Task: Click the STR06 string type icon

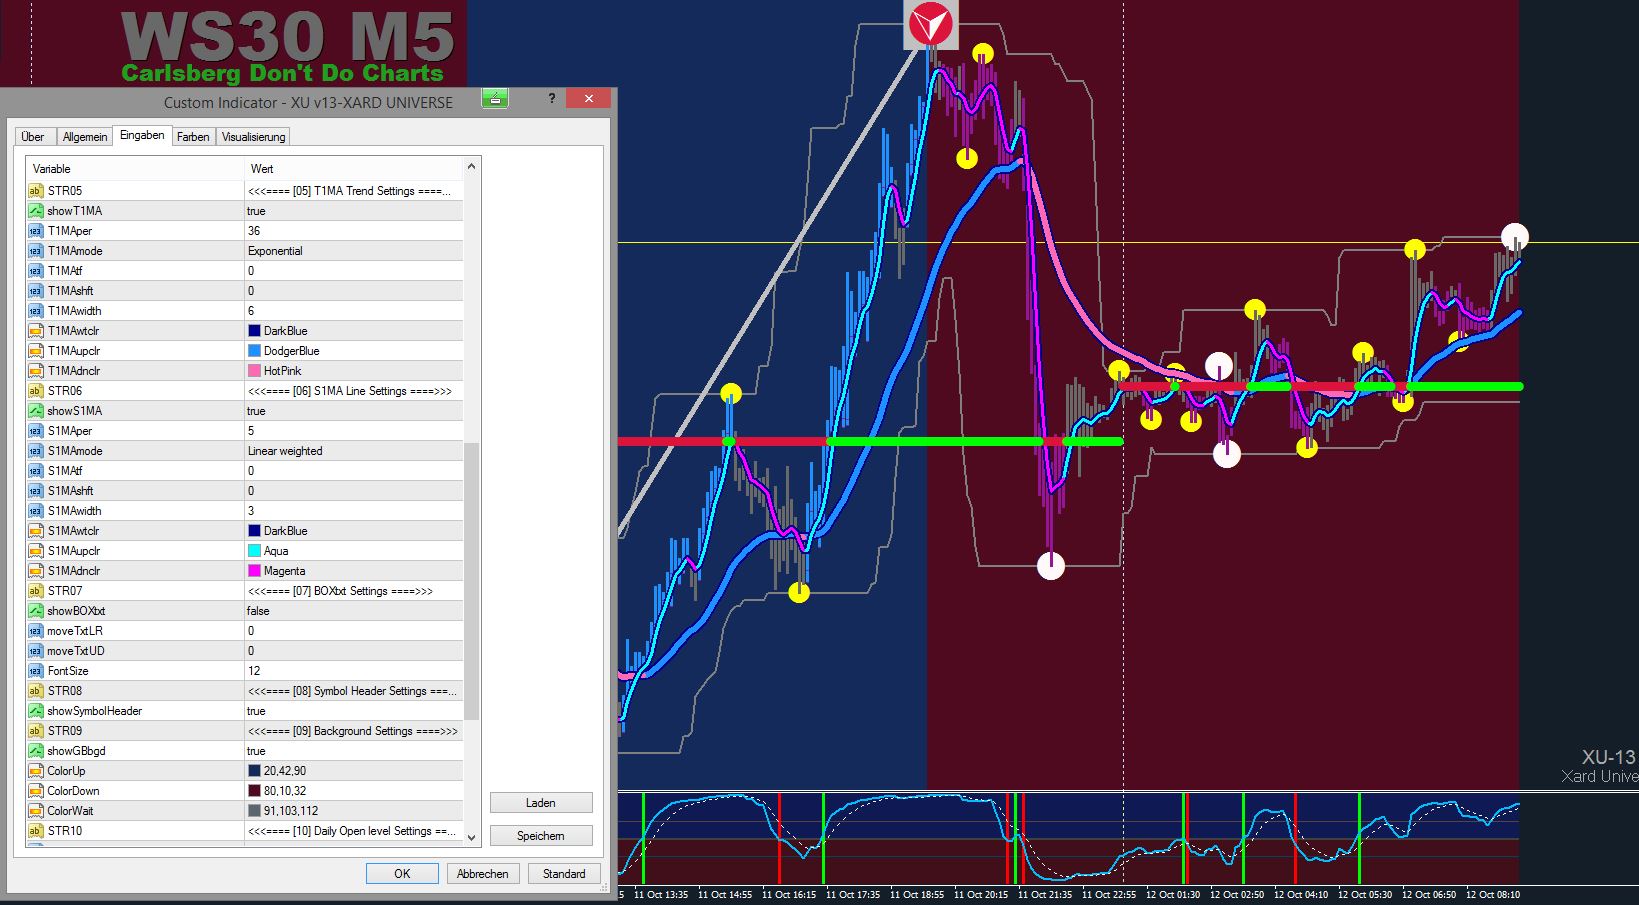Action: point(36,391)
